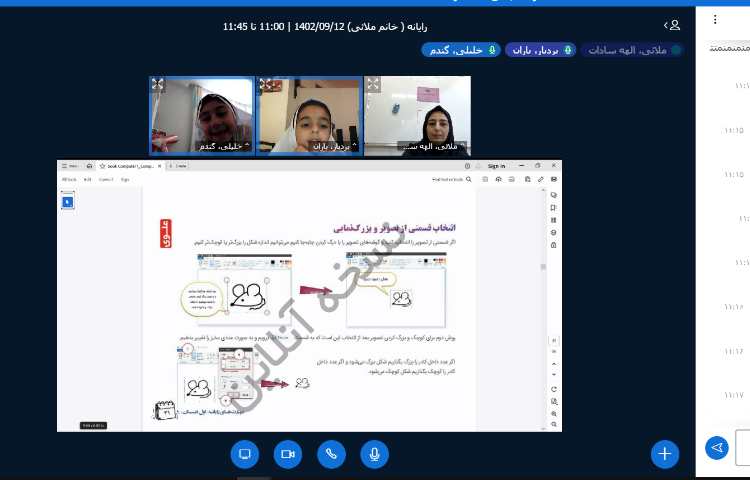
Task: Toggle the microphone mute button
Action: click(x=375, y=454)
